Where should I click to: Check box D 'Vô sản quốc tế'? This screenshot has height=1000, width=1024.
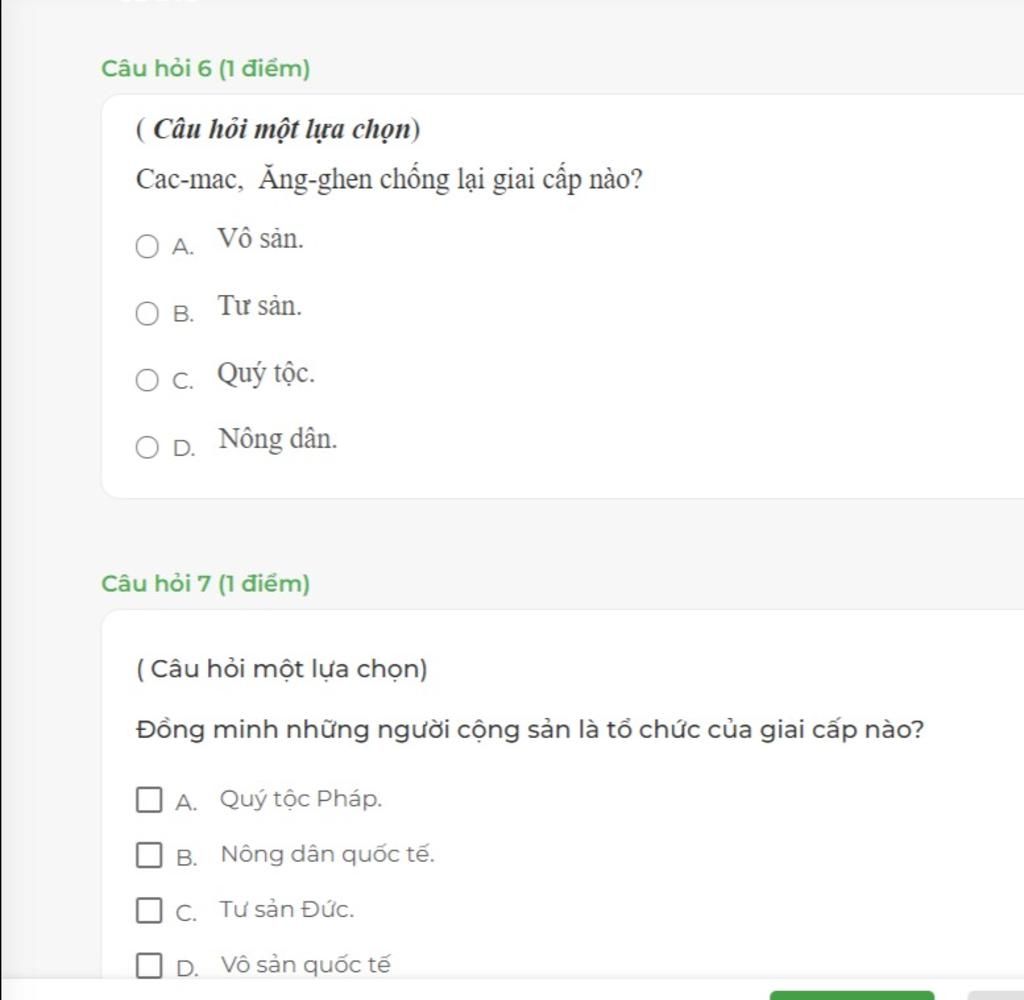[148, 966]
